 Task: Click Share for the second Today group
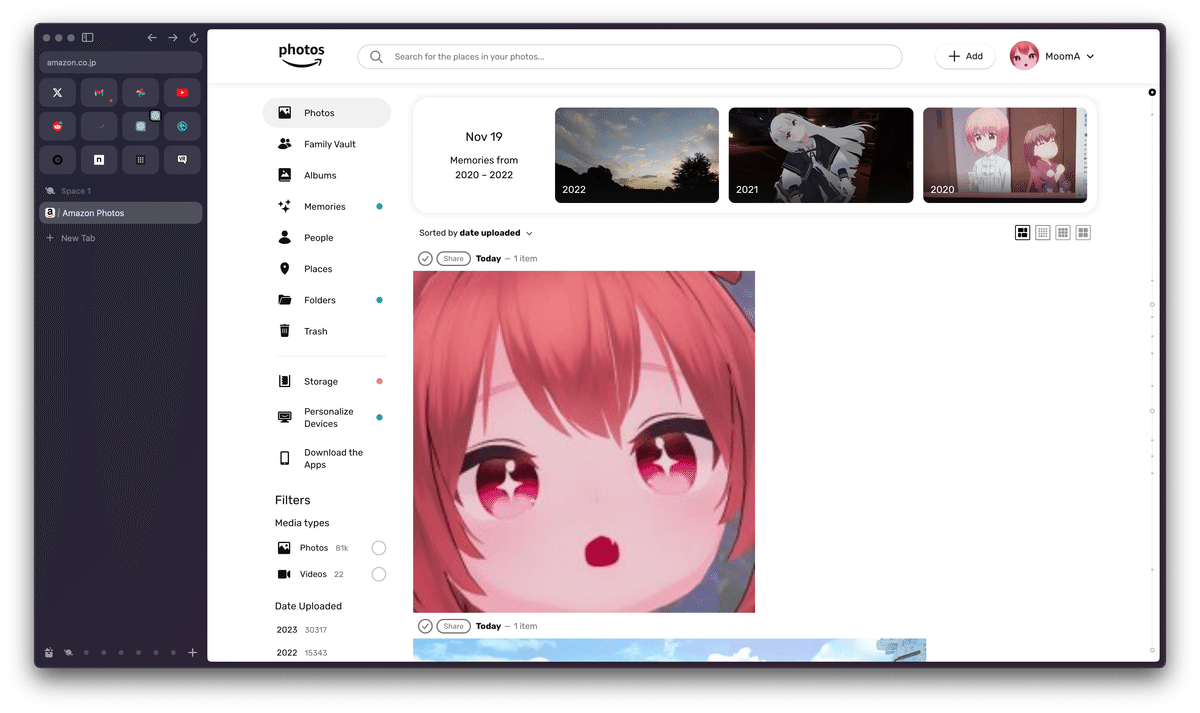[x=454, y=626]
